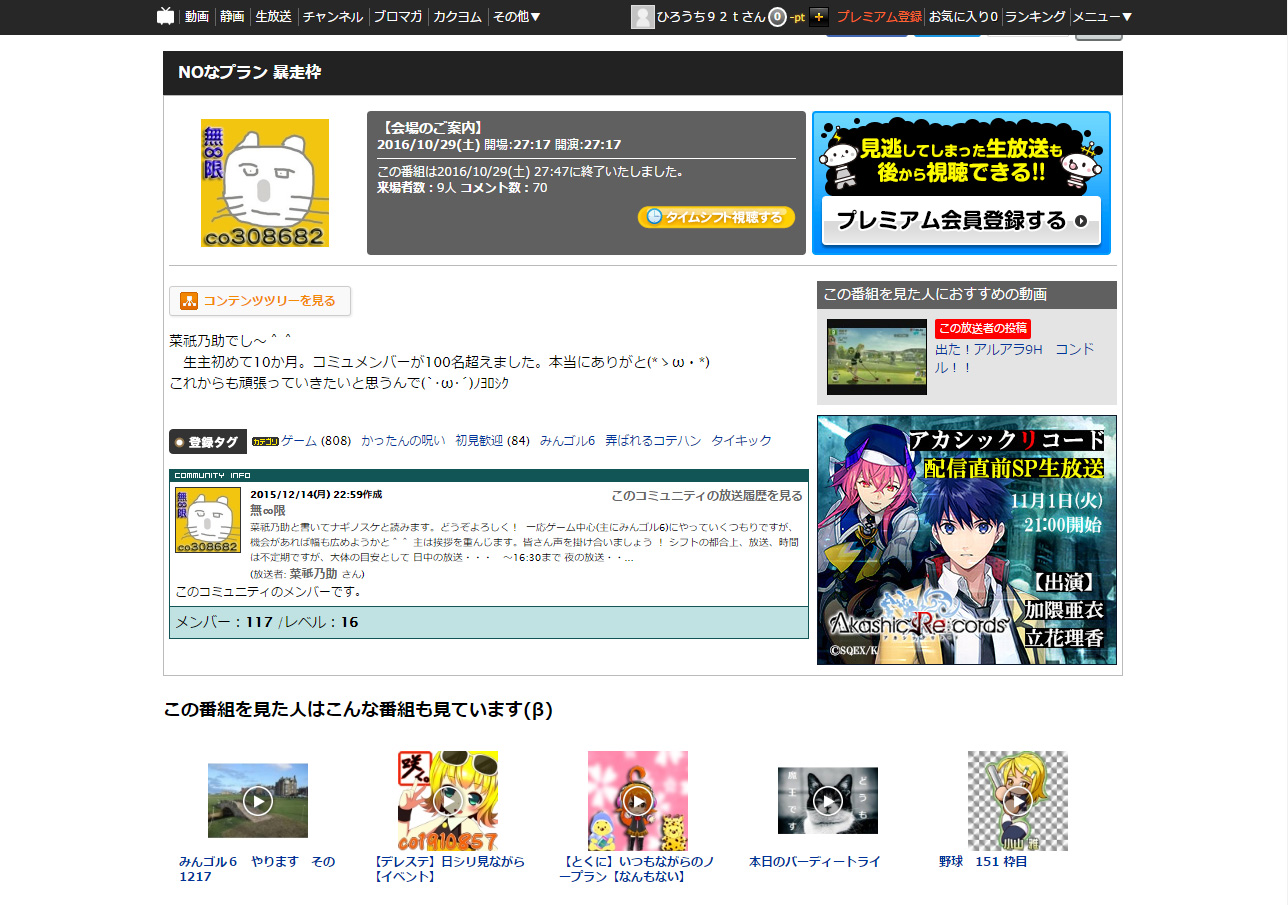Open the メニュー dropdown

pos(1102,17)
